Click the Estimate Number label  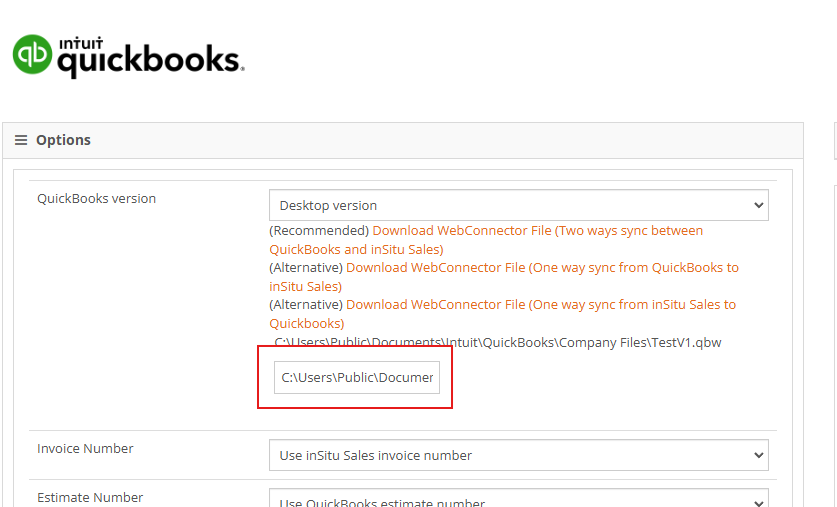(x=90, y=497)
